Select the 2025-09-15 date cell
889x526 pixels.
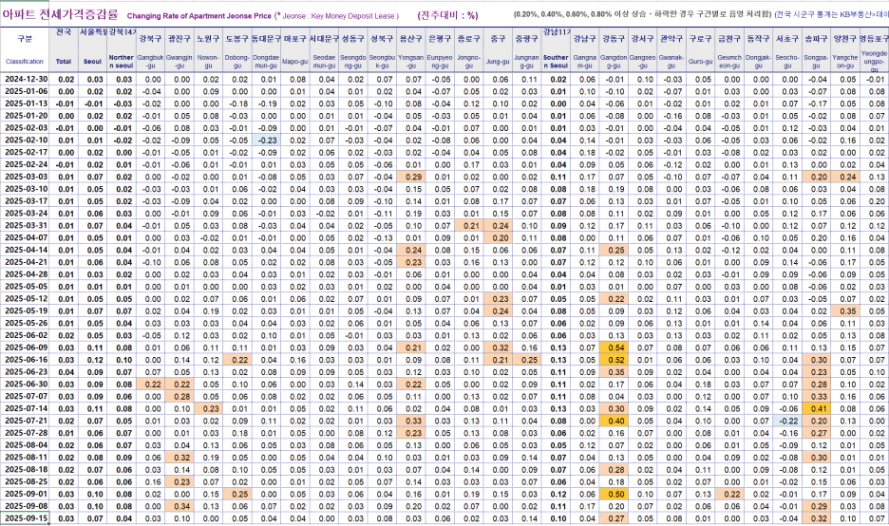(x=25, y=518)
